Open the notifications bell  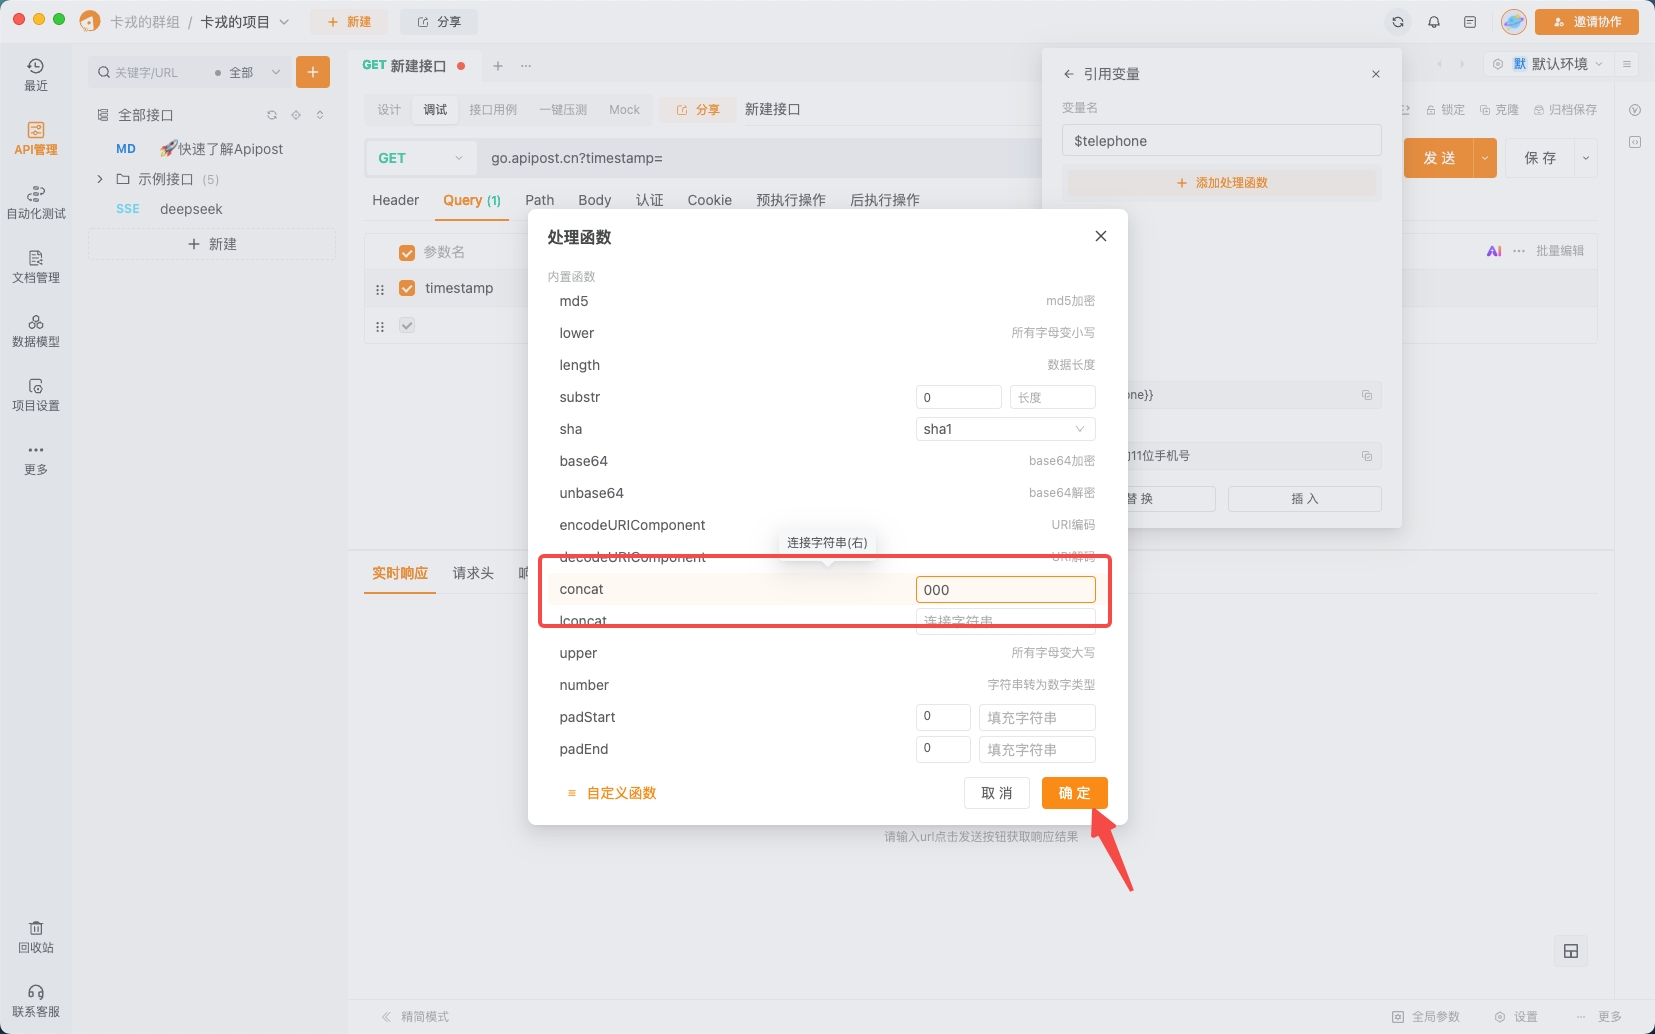tap(1434, 22)
